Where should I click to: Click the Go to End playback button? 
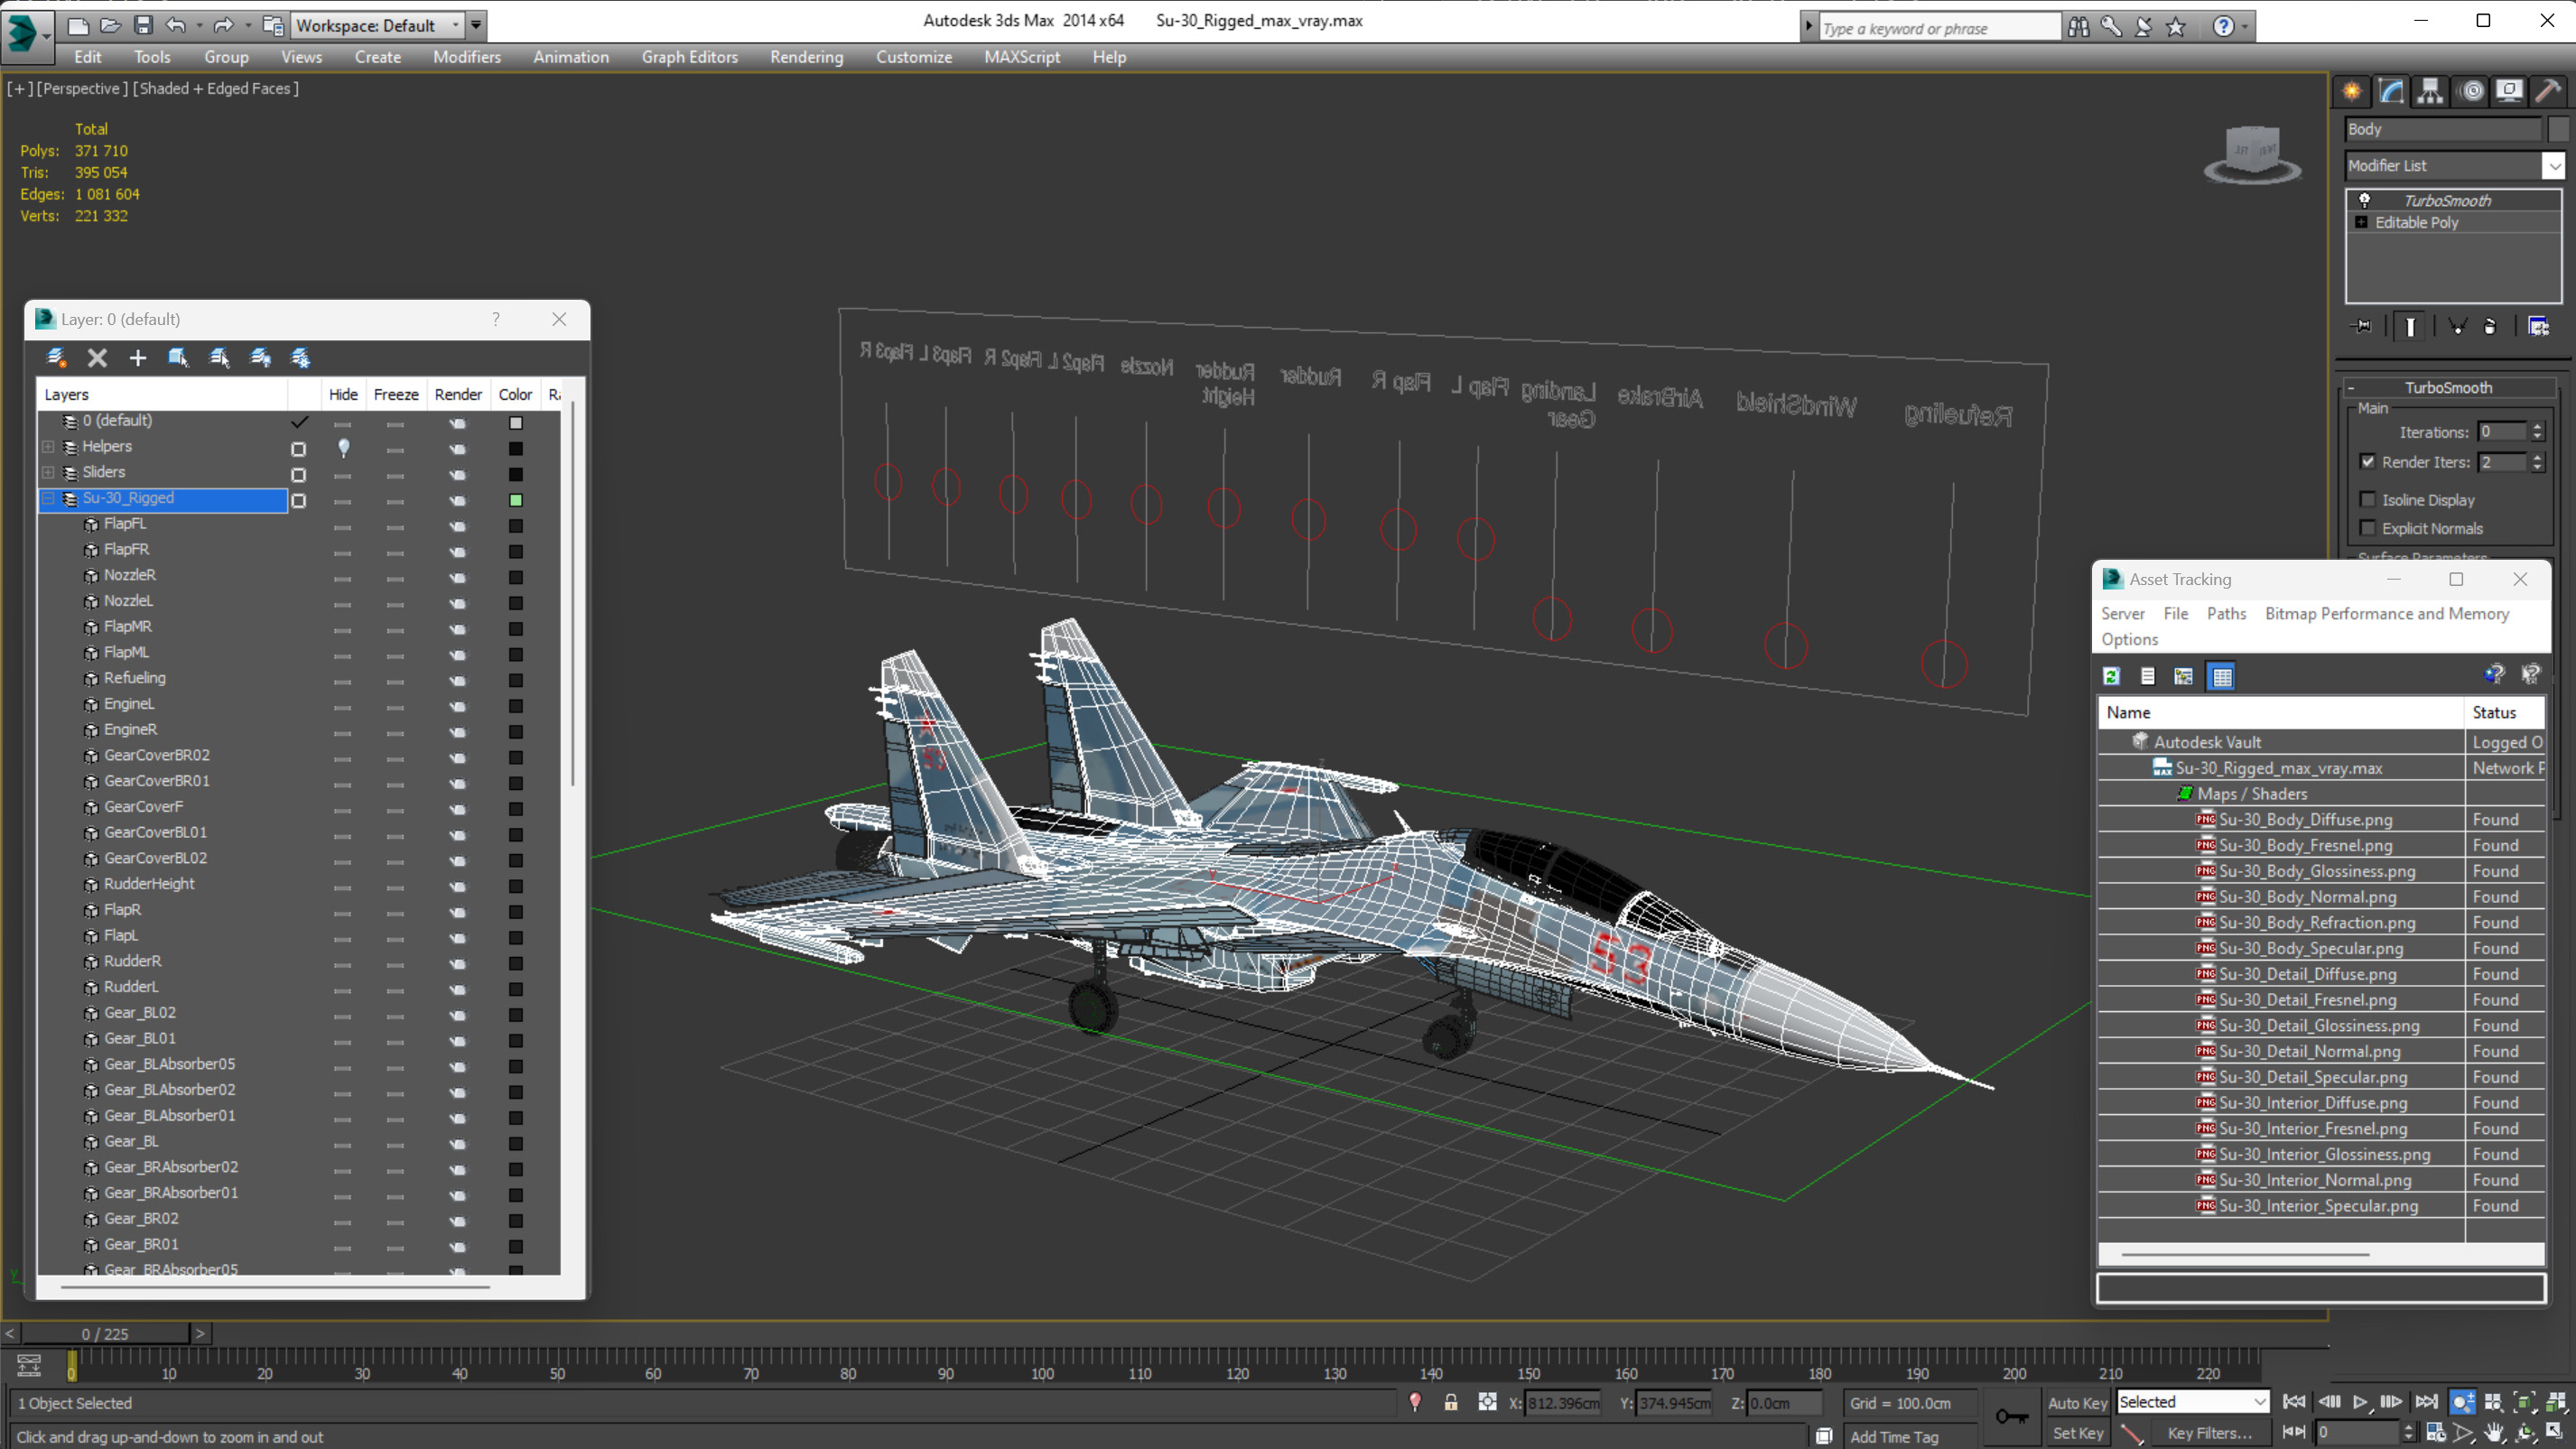tap(2426, 1402)
